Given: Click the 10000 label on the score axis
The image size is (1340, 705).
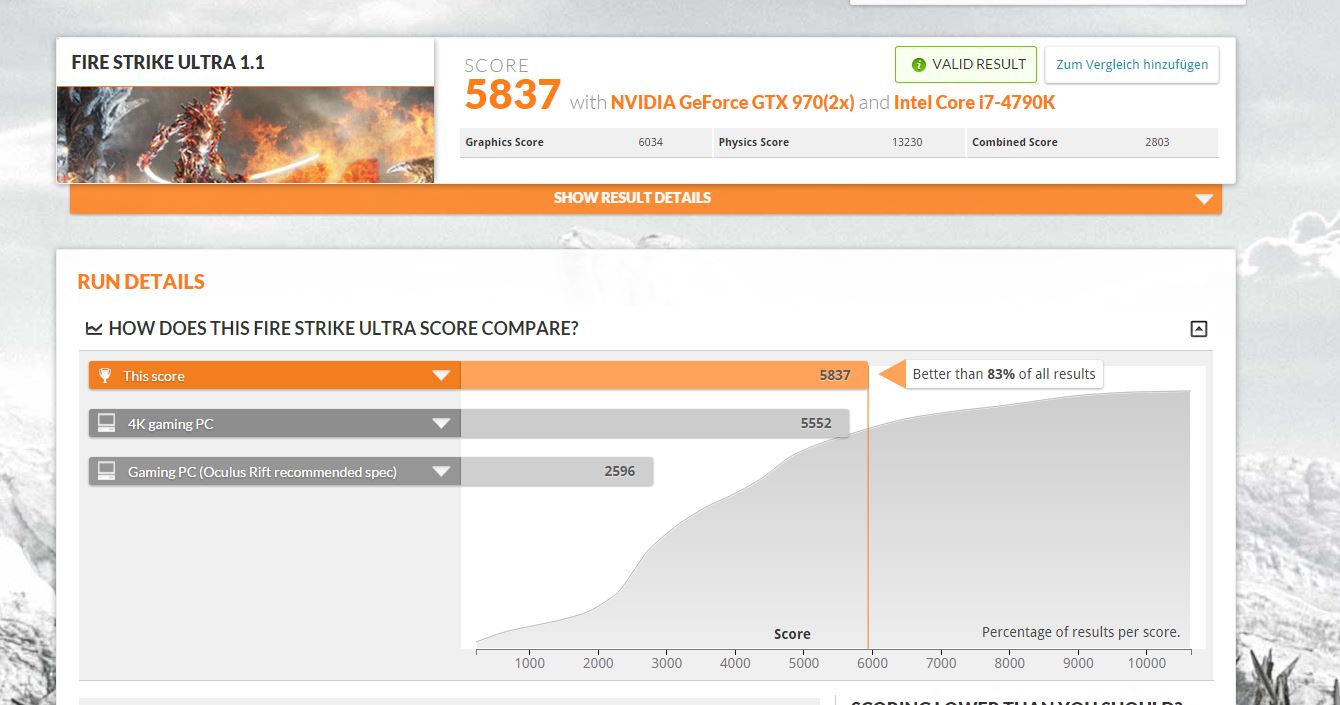Looking at the screenshot, I should [x=1147, y=663].
